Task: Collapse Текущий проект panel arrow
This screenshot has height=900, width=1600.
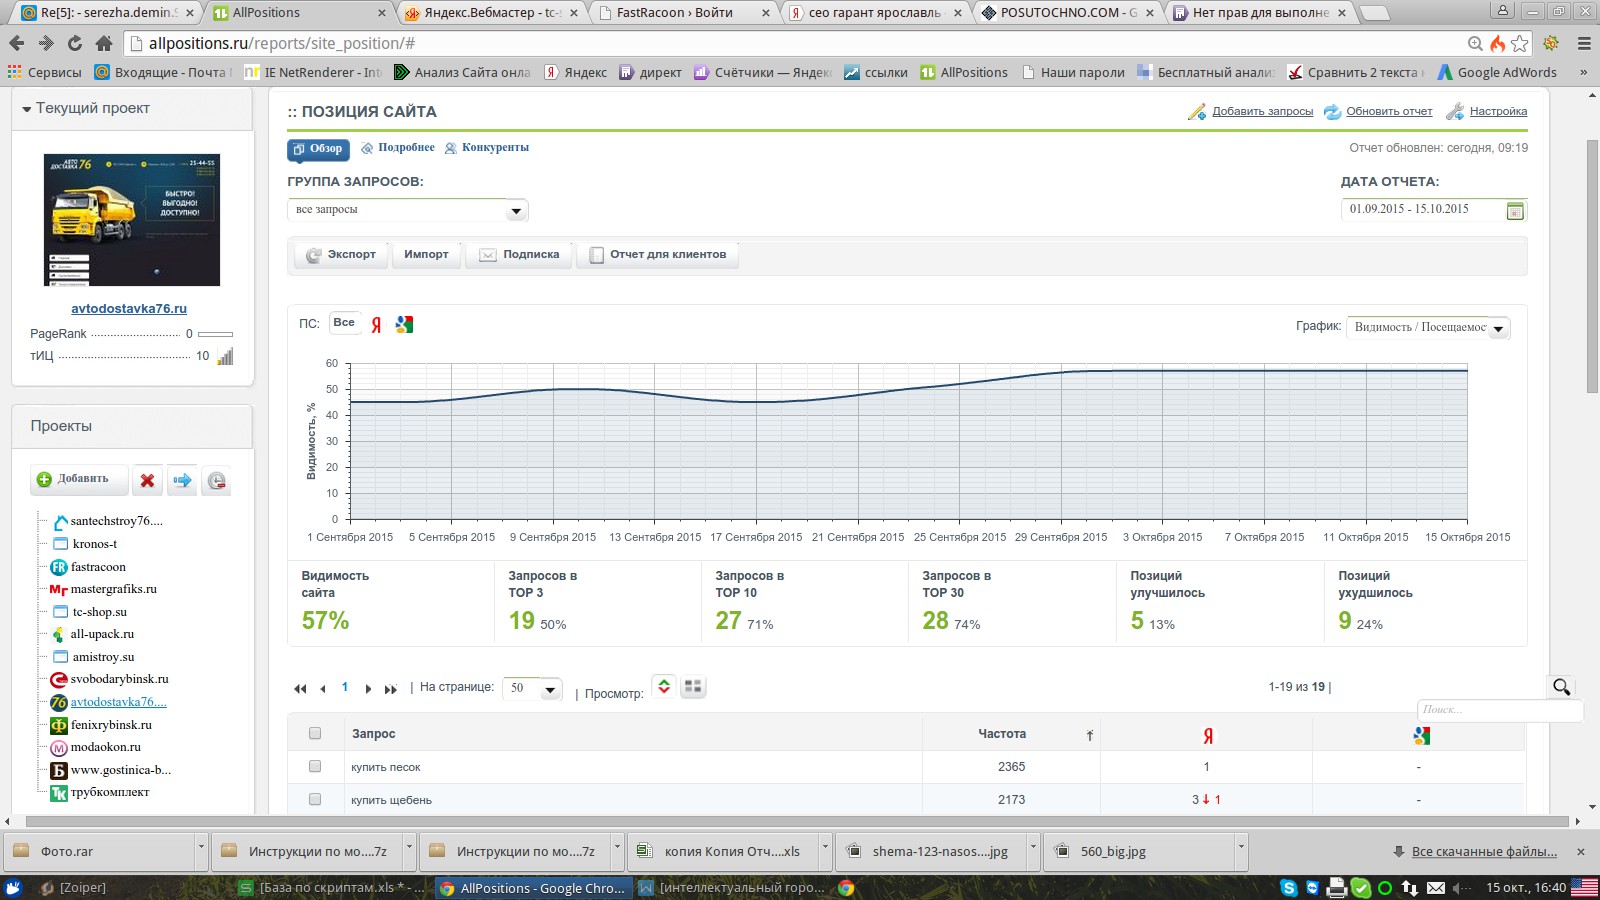Action: point(27,108)
